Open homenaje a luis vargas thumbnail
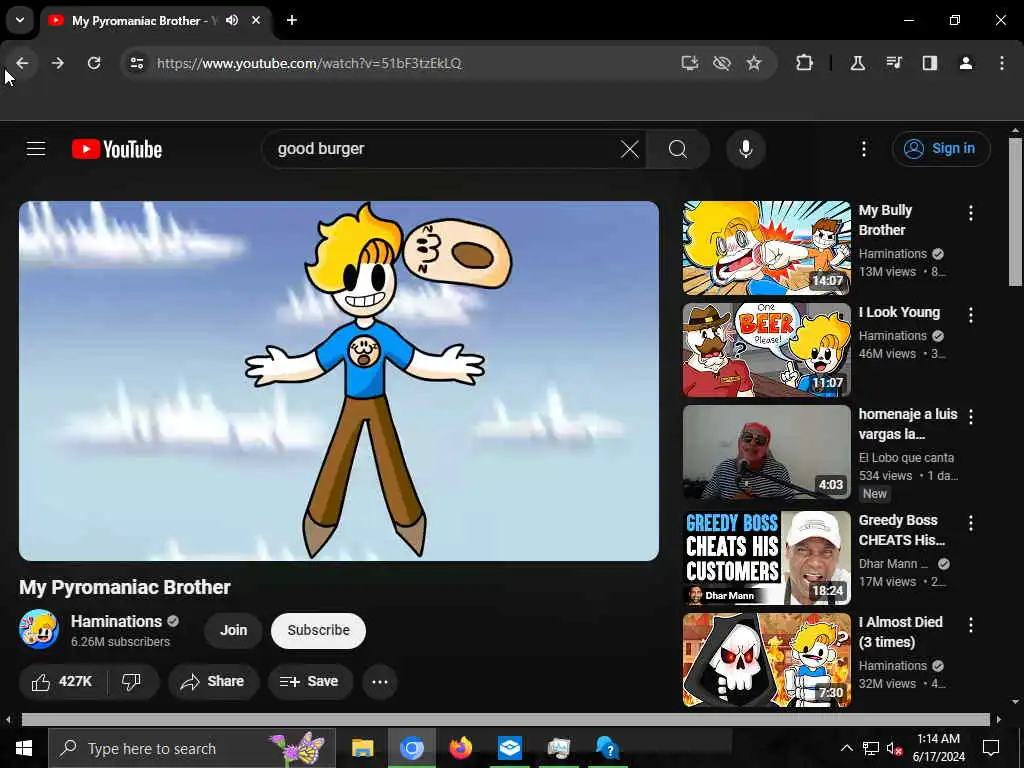 tap(767, 452)
